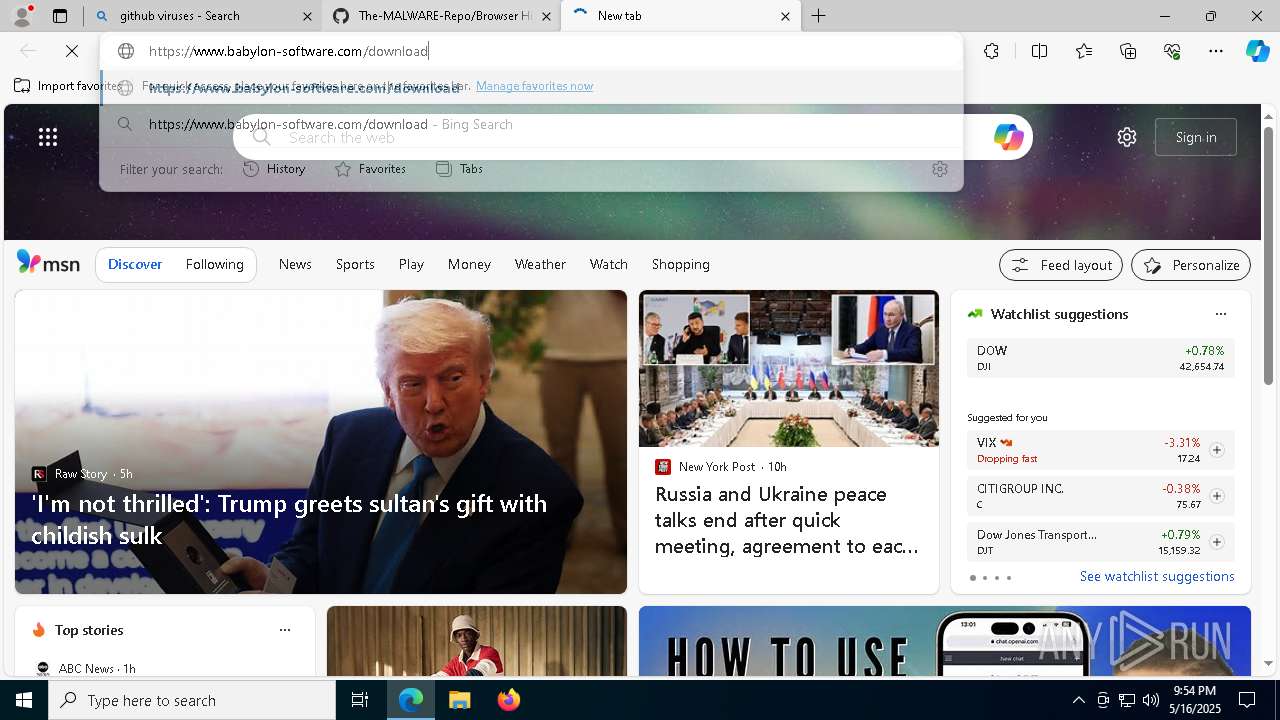The height and width of the screenshot is (720, 1280).
Task: Open volume control in system tray
Action: coord(1150,700)
